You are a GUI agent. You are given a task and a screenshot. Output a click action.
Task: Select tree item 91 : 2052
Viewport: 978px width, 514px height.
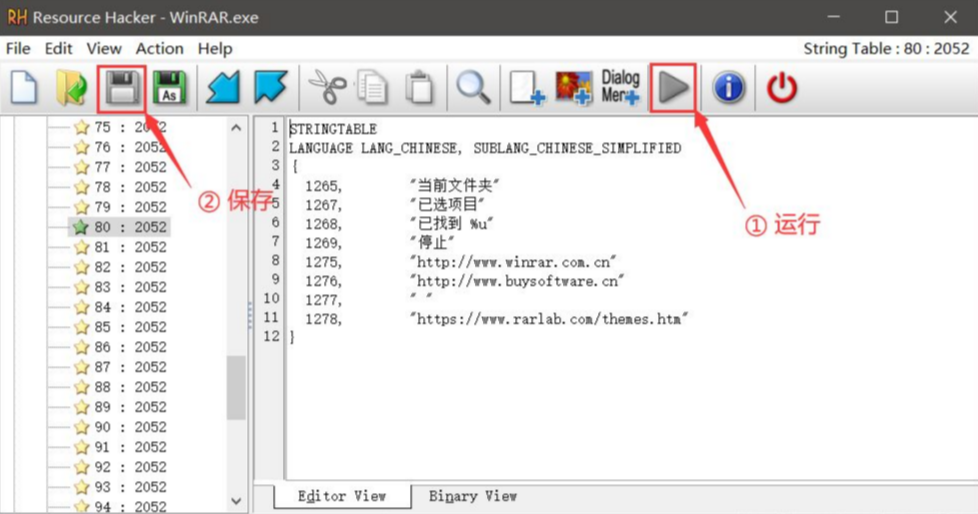pyautogui.click(x=120, y=447)
